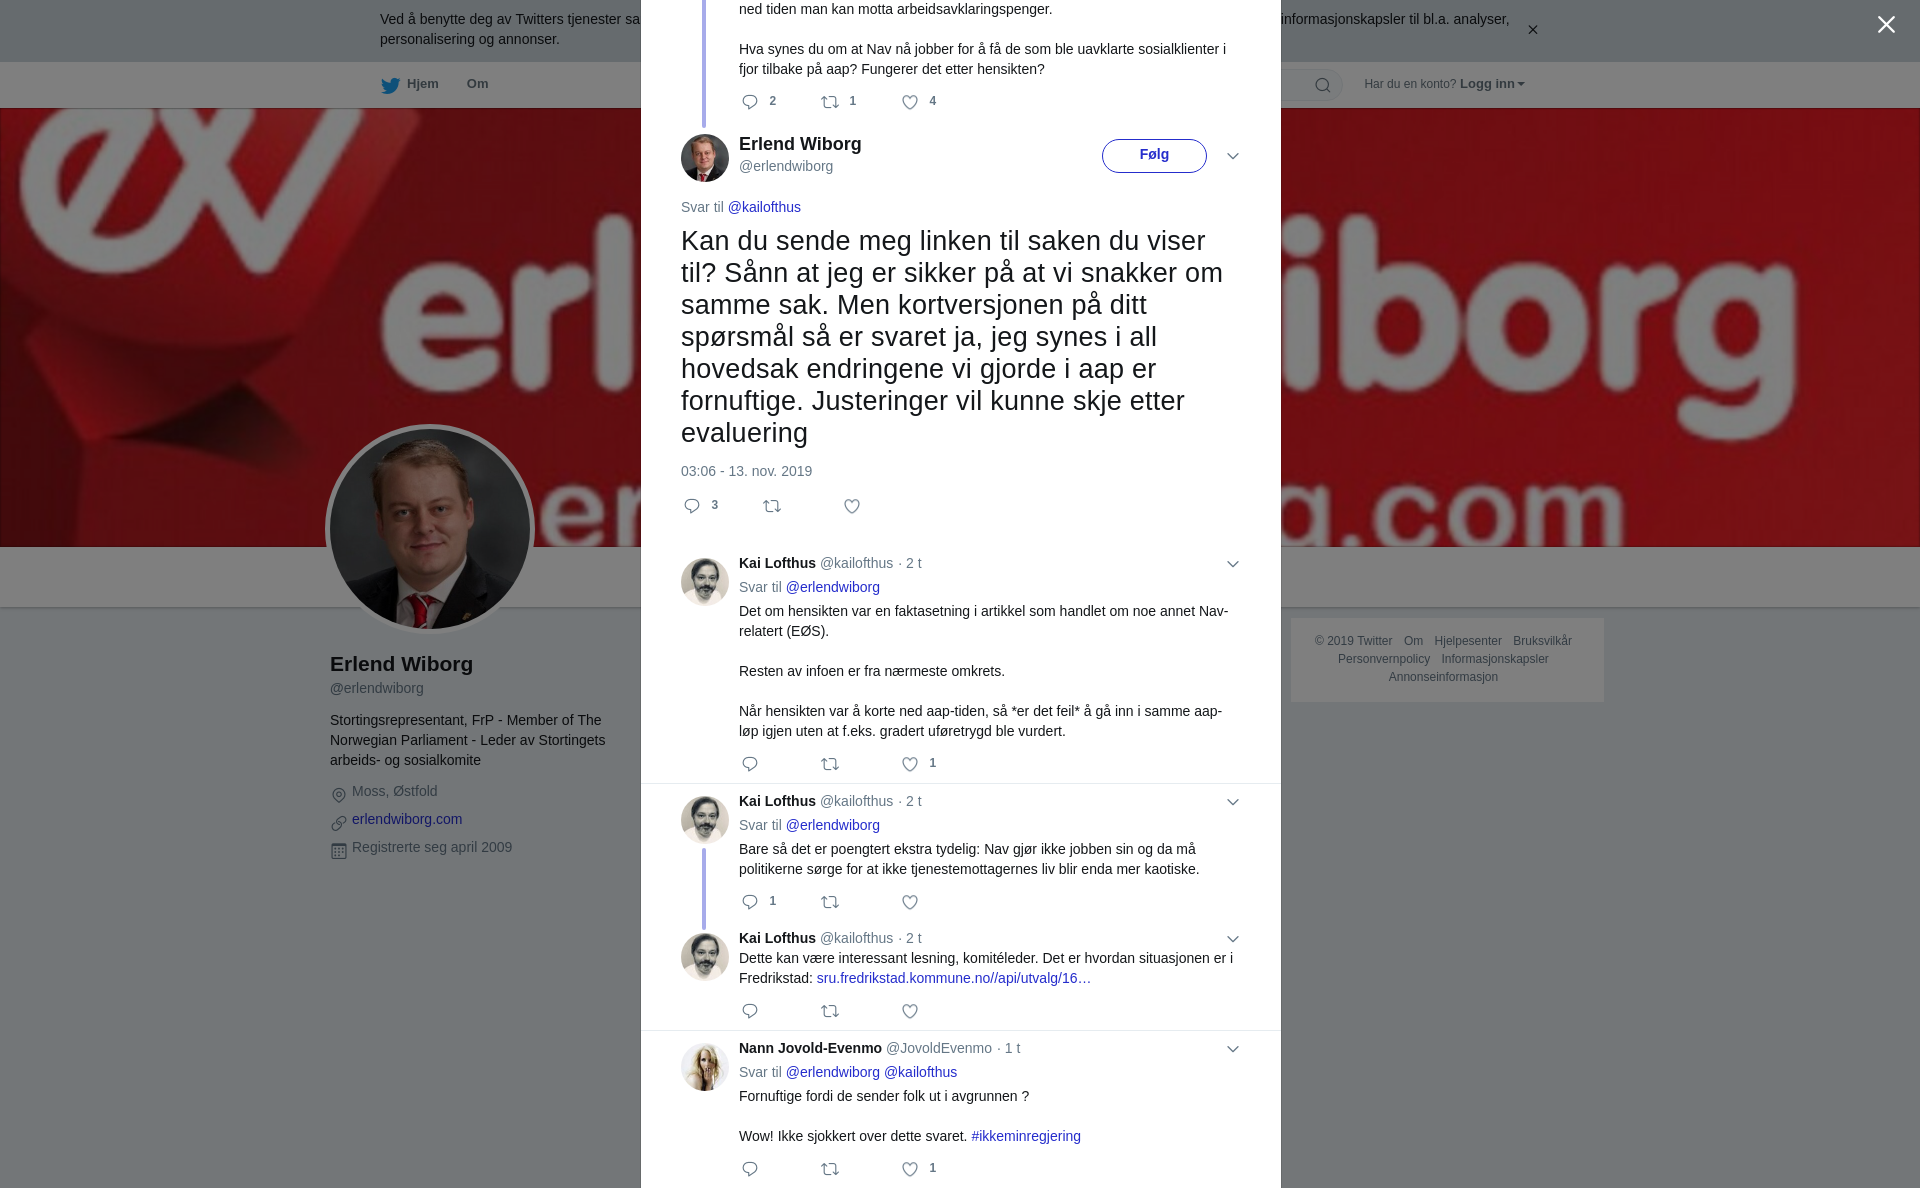The height and width of the screenshot is (1188, 1920).
Task: Close the tweet overlay with the X
Action: click(1886, 25)
